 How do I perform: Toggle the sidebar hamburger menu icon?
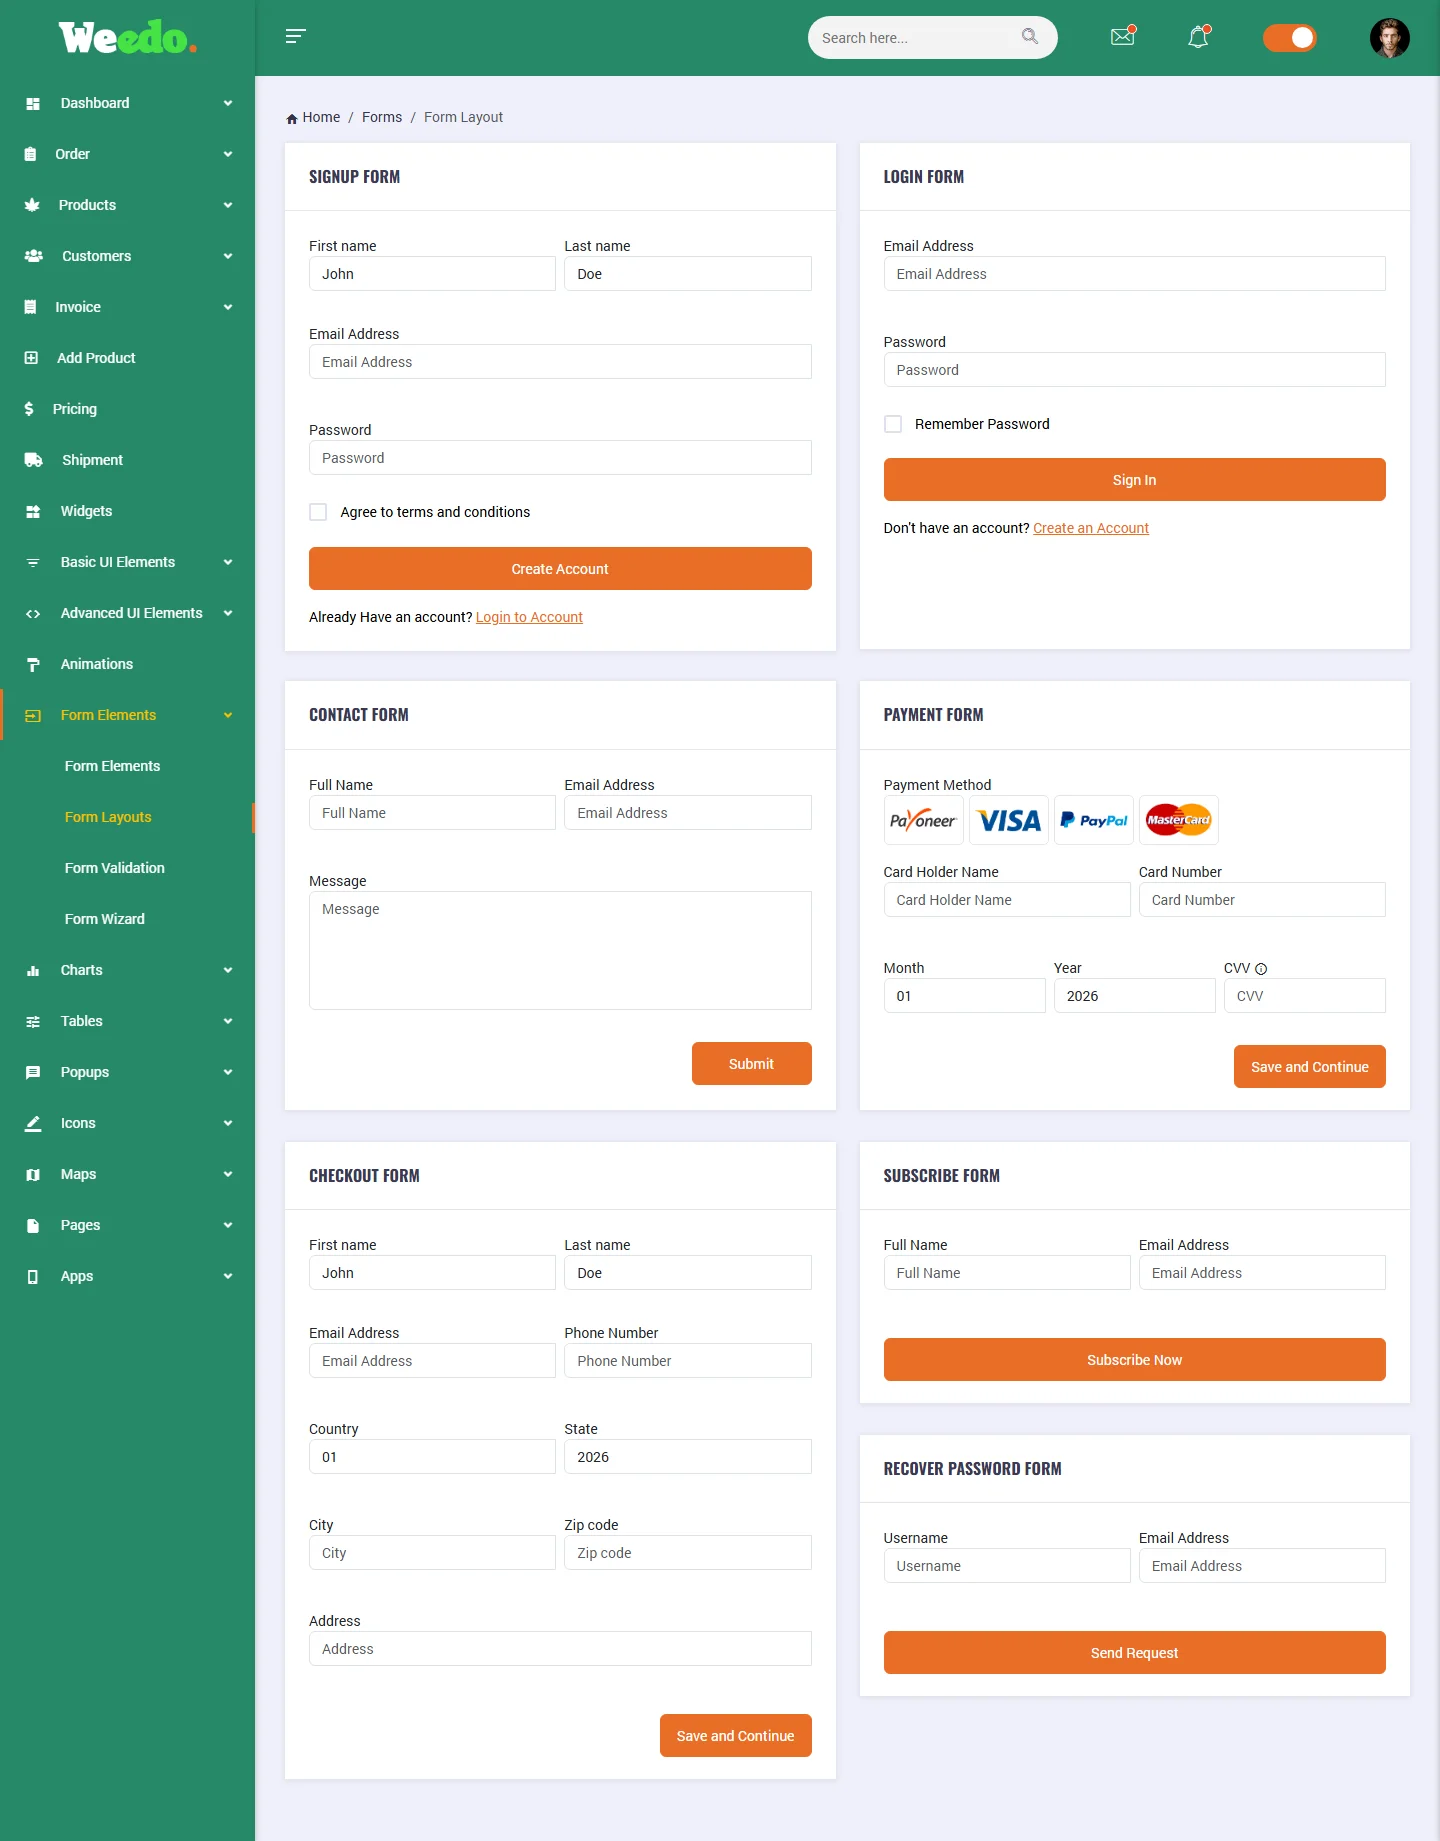(295, 36)
